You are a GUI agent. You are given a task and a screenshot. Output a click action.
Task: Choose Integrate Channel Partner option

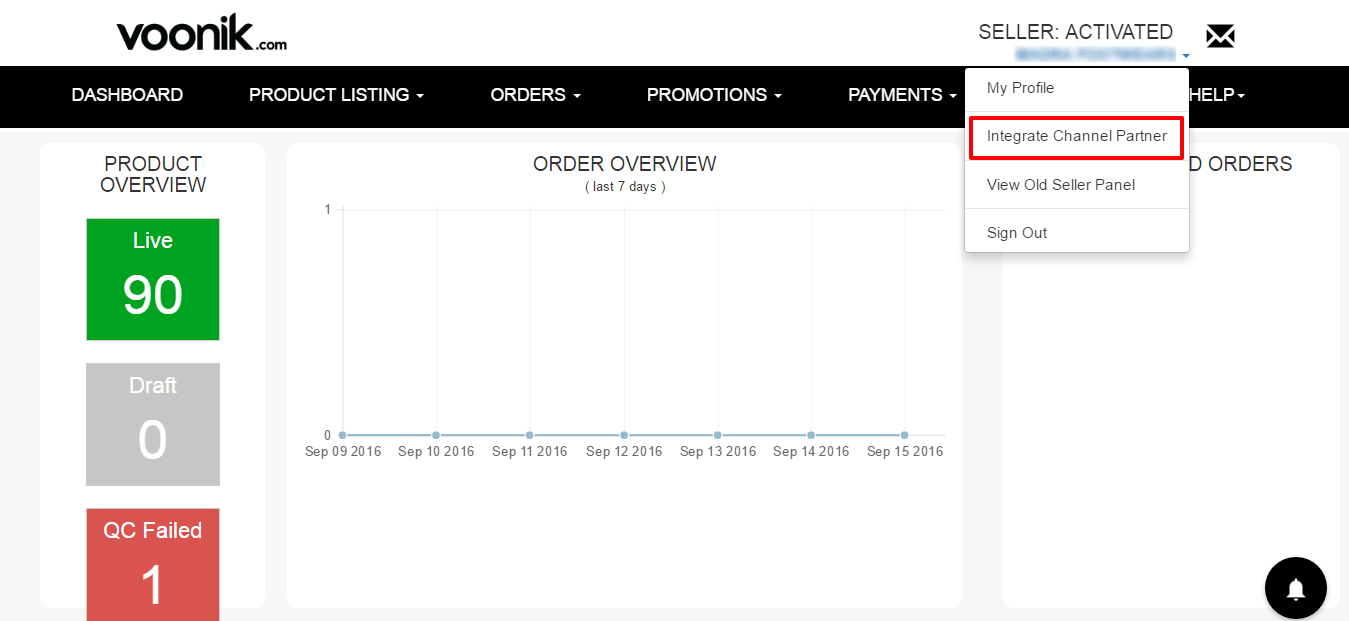[1077, 136]
